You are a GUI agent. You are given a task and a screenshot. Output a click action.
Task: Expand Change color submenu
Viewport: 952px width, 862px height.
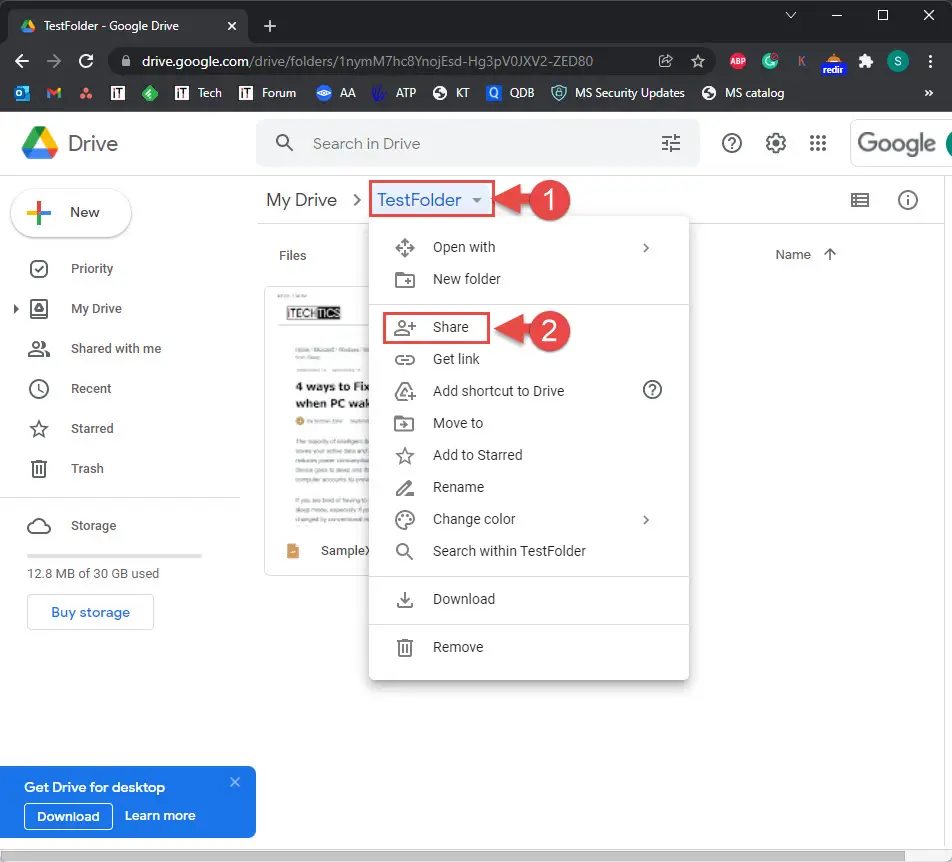click(646, 520)
